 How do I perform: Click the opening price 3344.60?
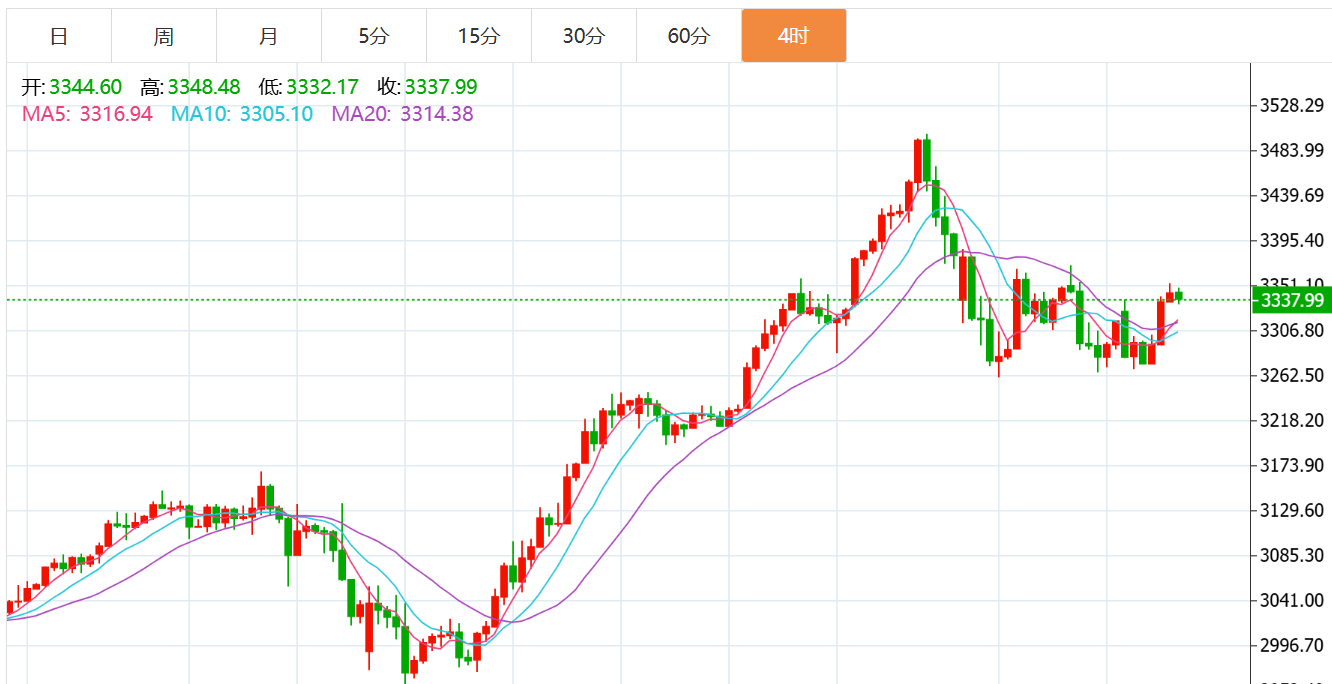click(x=86, y=87)
